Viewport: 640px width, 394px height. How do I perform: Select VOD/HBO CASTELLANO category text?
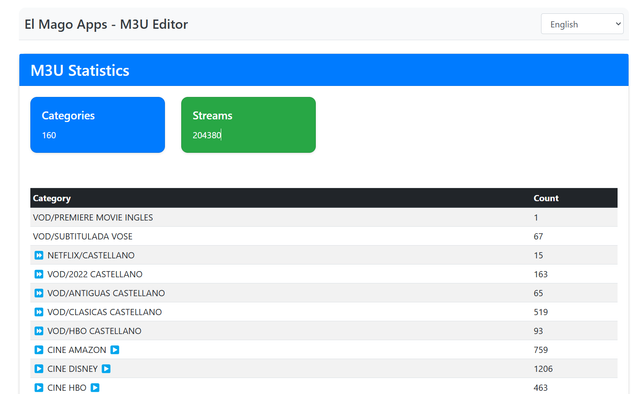point(94,331)
